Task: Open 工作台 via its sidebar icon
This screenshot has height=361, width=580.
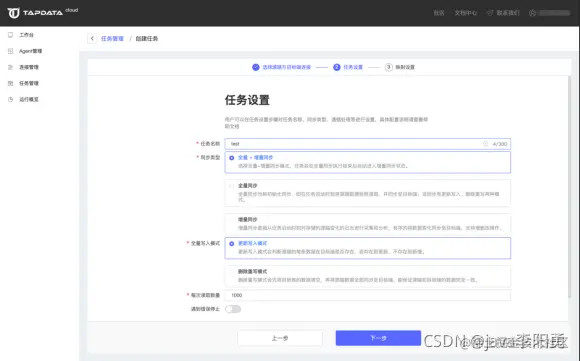Action: (10, 35)
